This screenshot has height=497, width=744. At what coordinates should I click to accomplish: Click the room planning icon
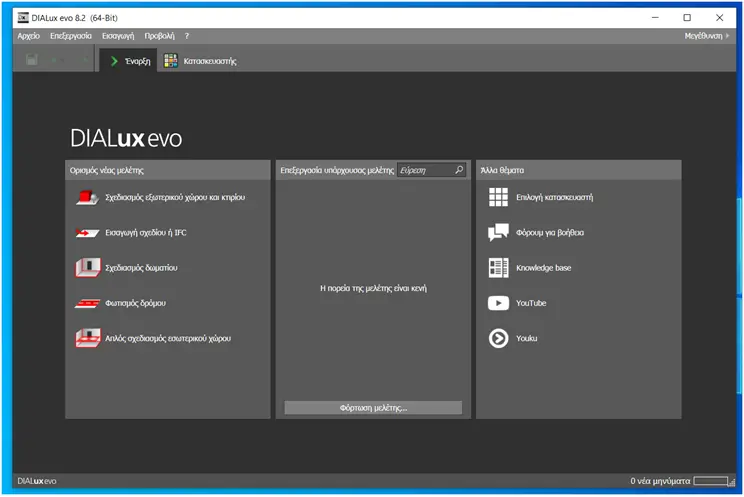(88, 268)
